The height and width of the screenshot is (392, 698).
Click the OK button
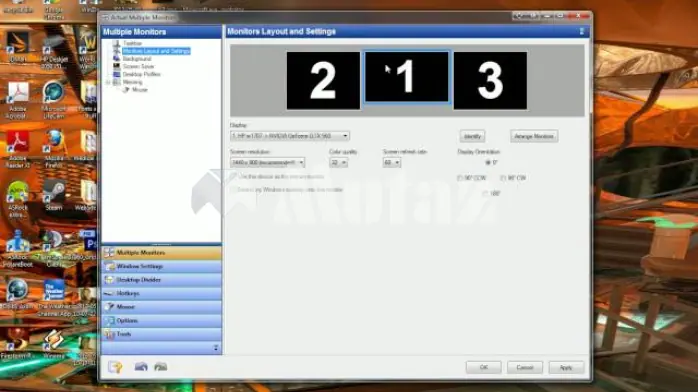coord(483,368)
